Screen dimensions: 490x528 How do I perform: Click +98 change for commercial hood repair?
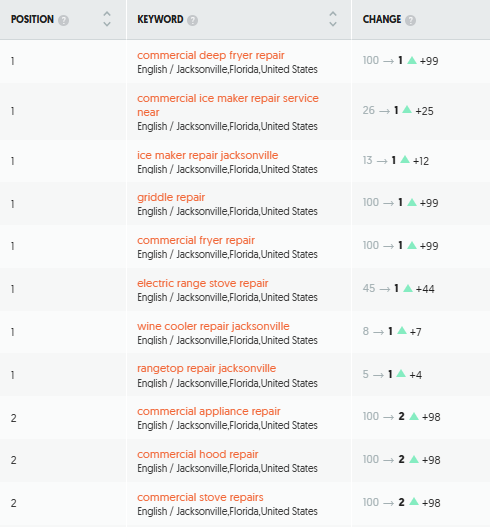tap(431, 460)
